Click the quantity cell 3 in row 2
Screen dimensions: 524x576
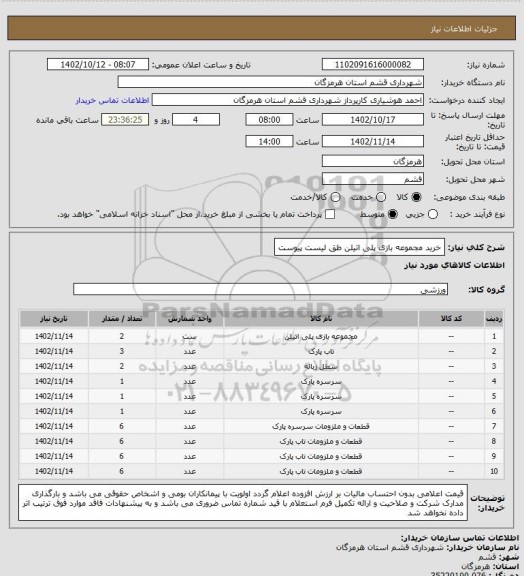point(122,351)
